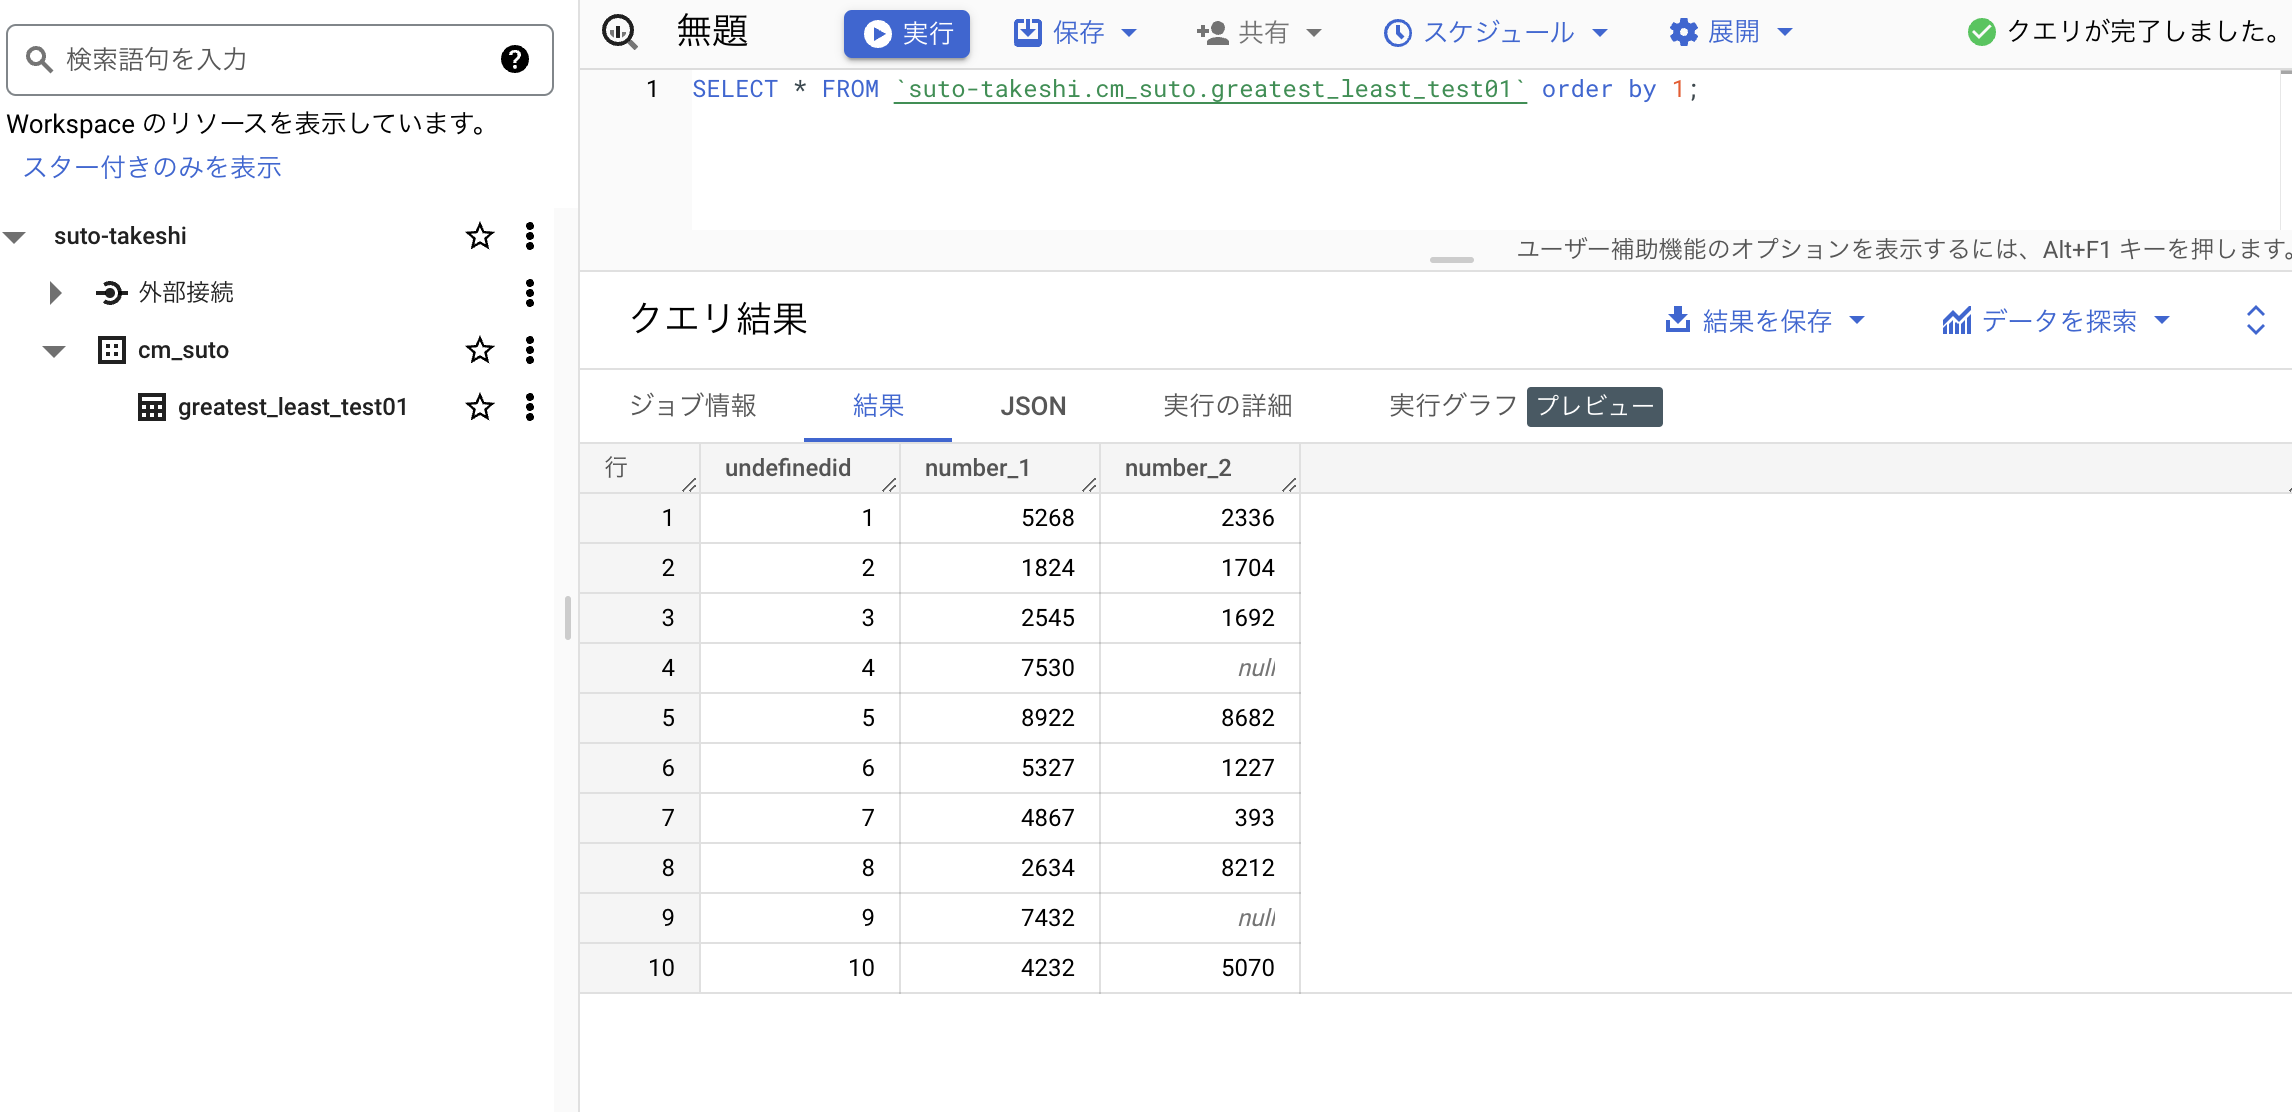Click the magnifier icon in the search field
This screenshot has height=1112, width=2292.
39,59
